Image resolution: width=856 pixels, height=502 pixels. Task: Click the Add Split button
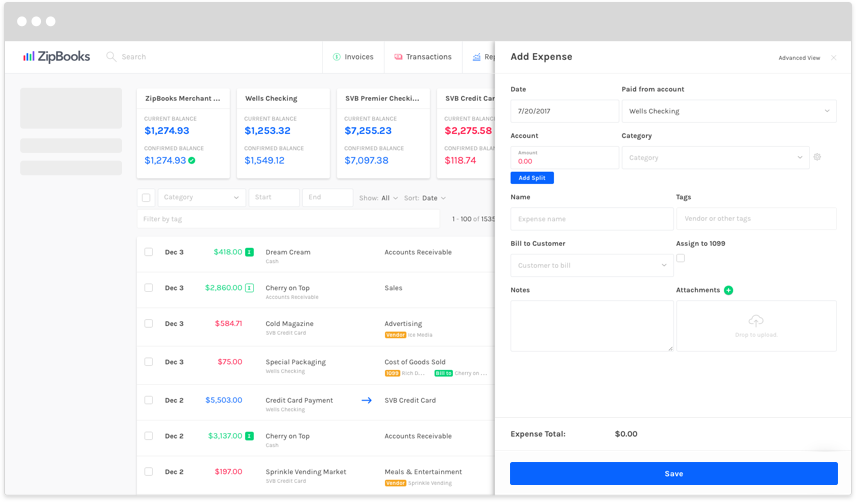pyautogui.click(x=532, y=178)
